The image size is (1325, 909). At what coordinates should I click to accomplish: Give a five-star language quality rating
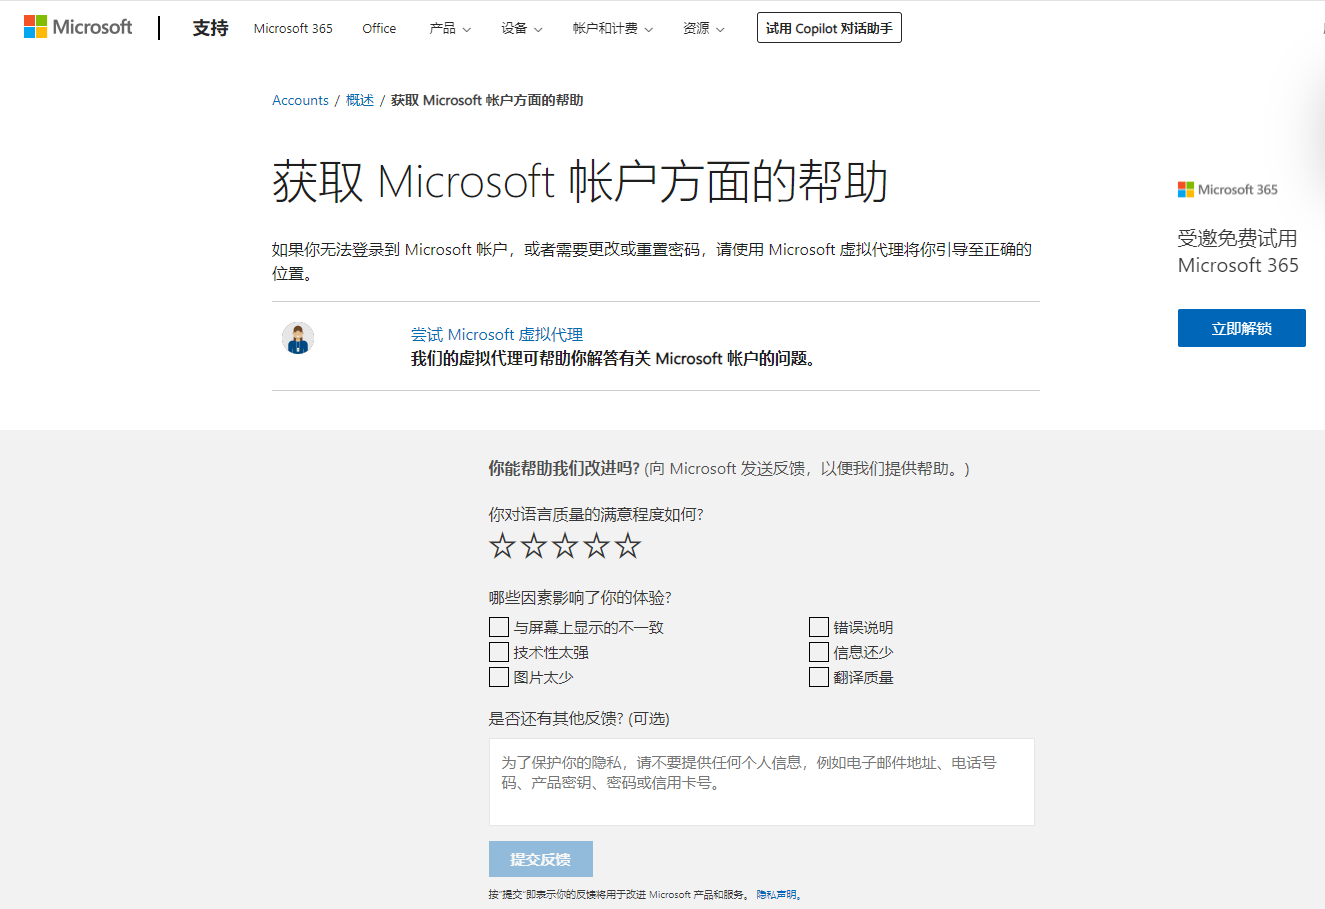point(628,546)
